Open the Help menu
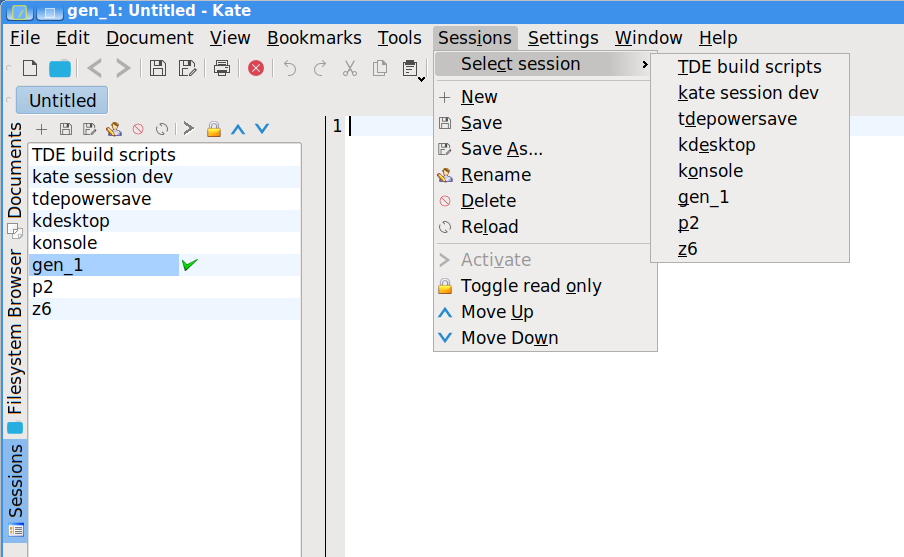The image size is (904, 557). pos(718,38)
